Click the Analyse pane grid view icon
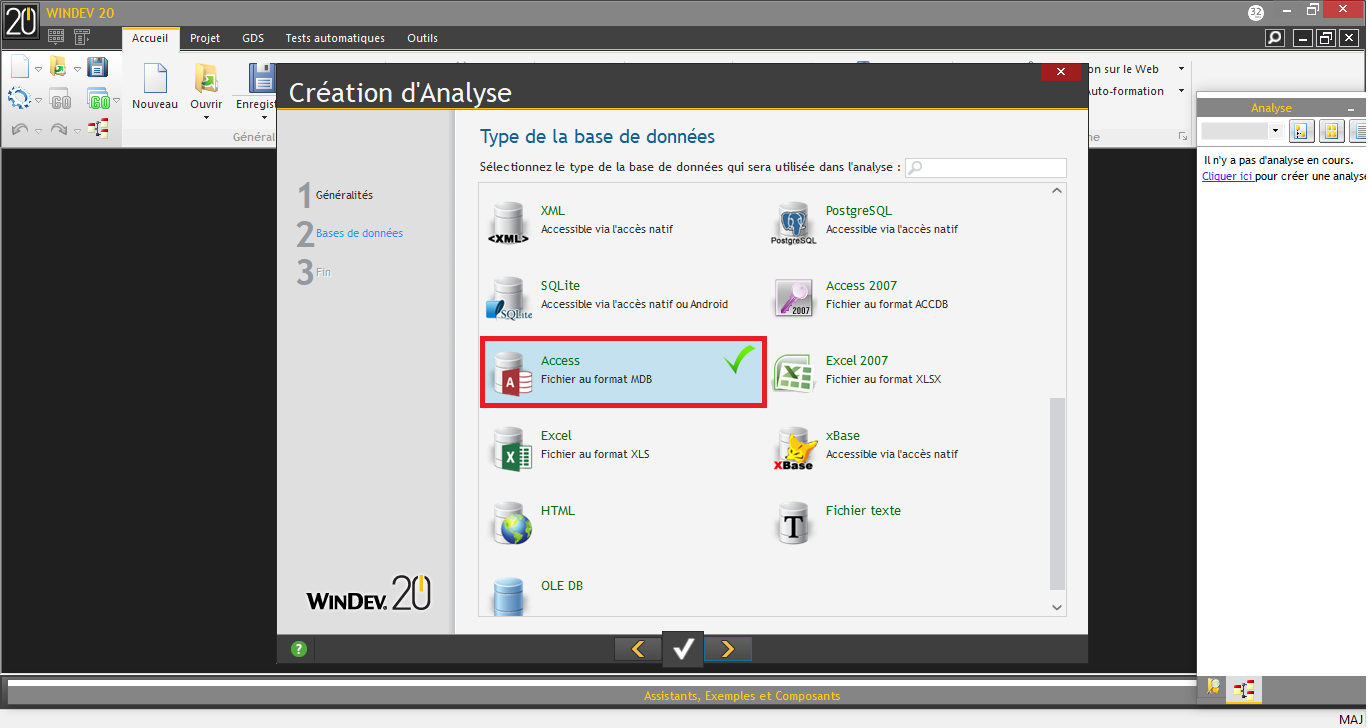The image size is (1368, 728). (x=1331, y=131)
